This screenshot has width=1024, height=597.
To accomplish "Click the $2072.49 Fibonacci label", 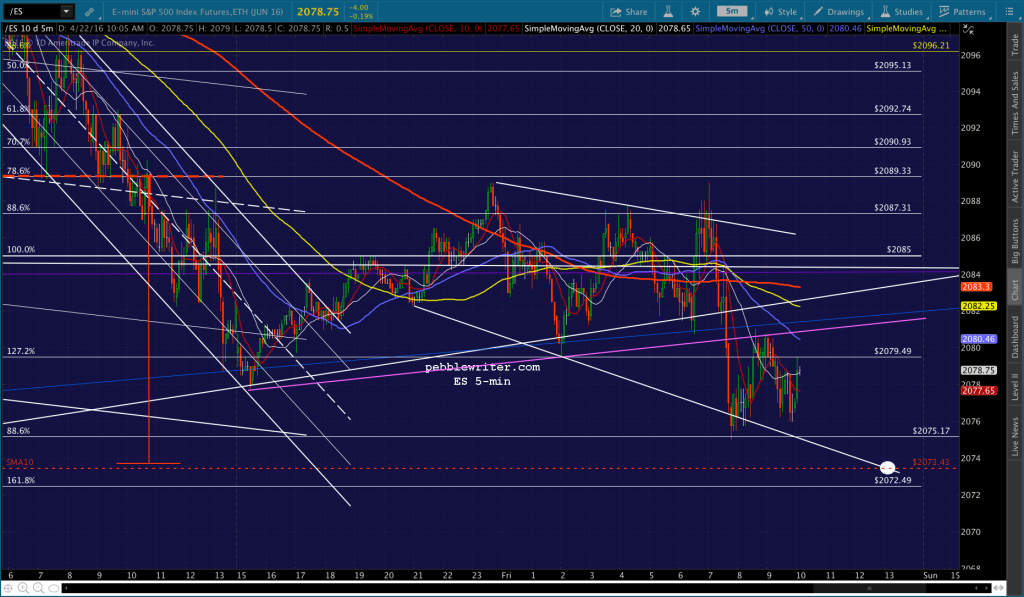I will coord(892,480).
